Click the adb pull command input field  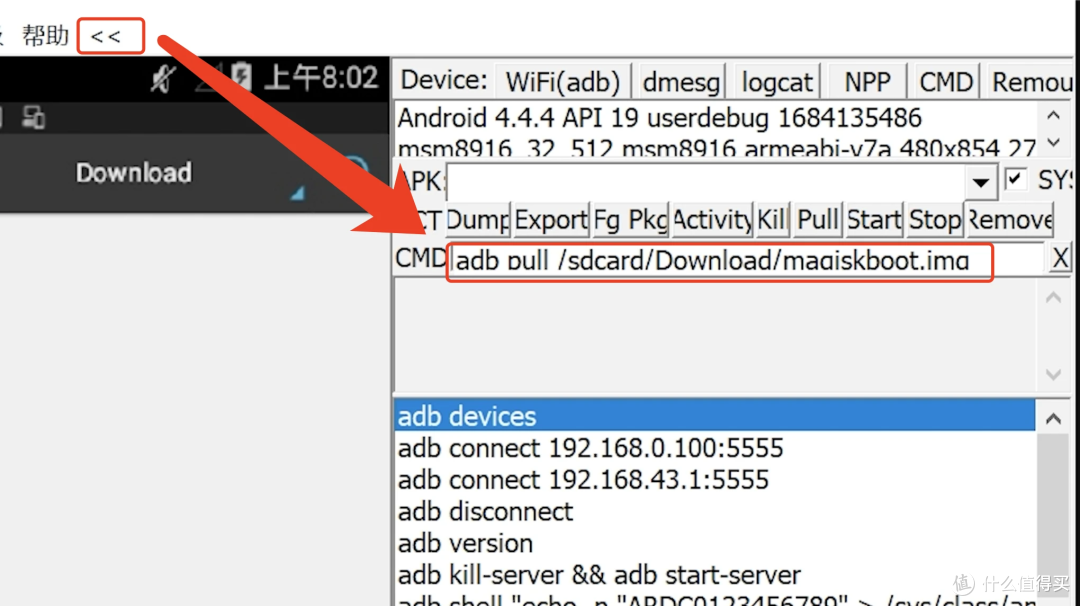coord(720,261)
